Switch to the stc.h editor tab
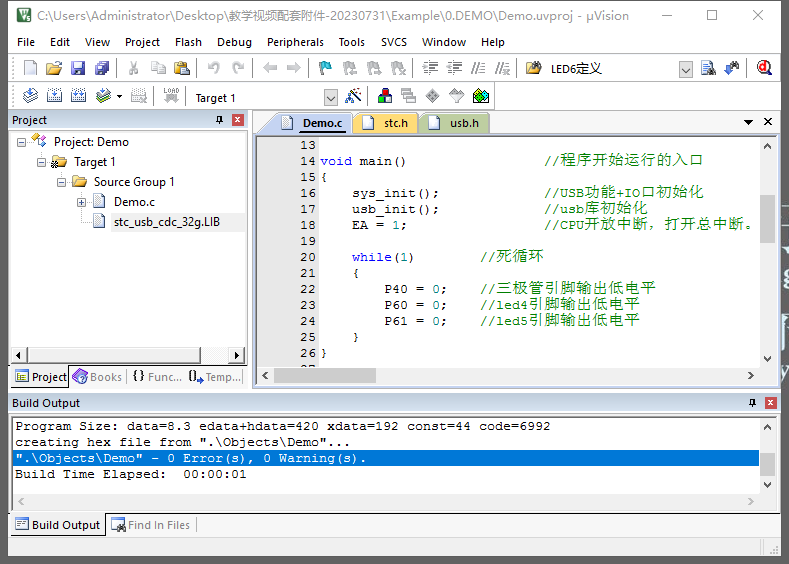789x564 pixels. [385, 123]
